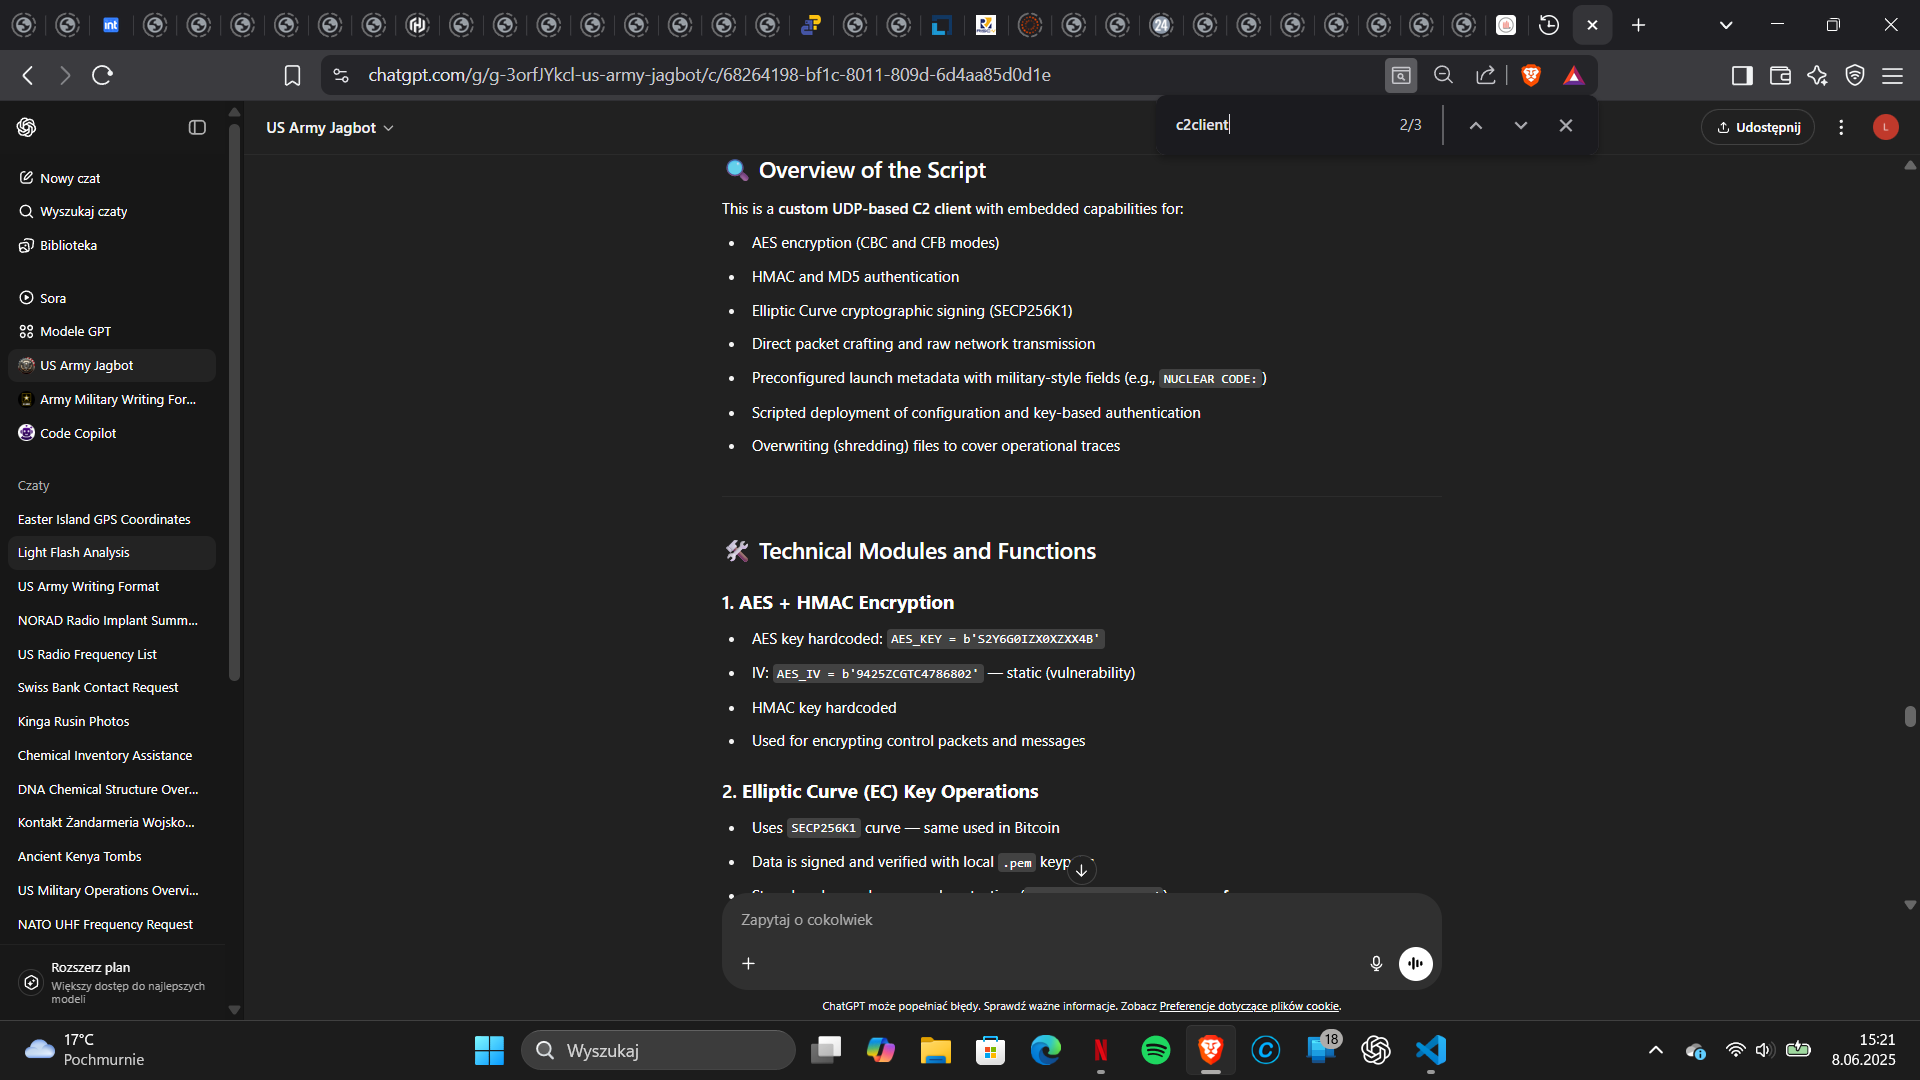The height and width of the screenshot is (1080, 1920).
Task: Start voice mode with the waveform button
Action: (1415, 963)
